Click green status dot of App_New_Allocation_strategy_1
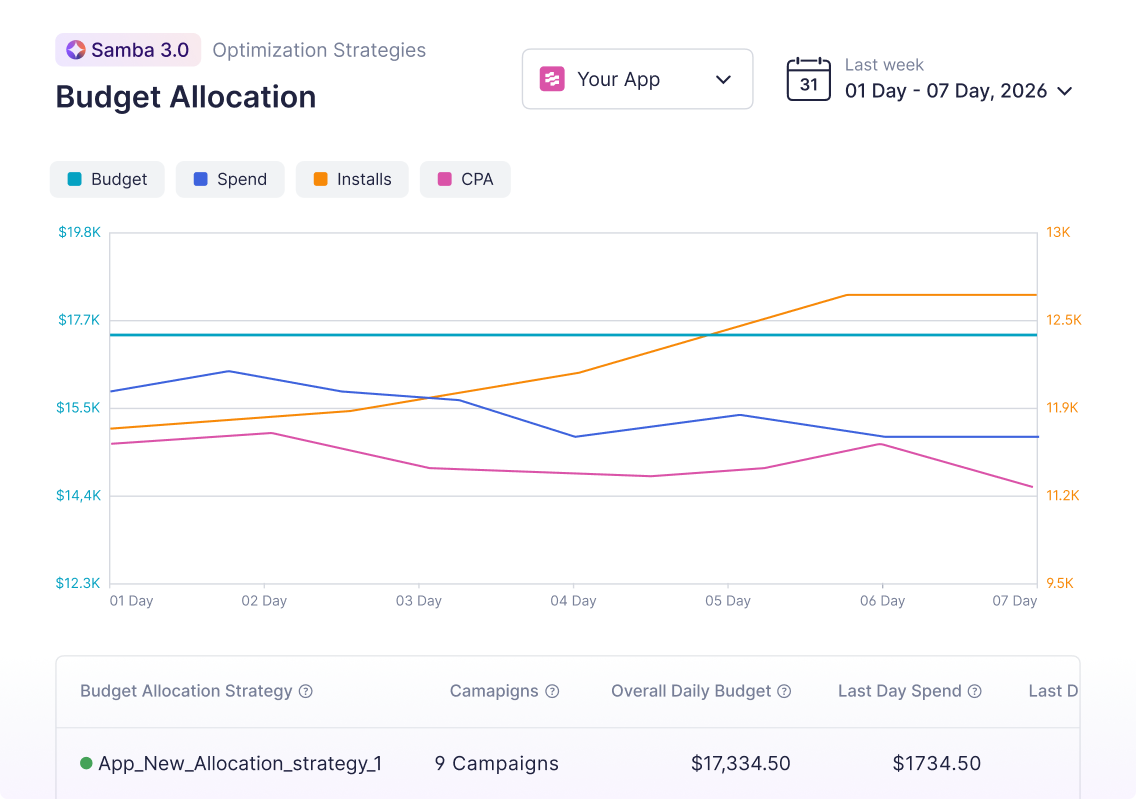Image resolution: width=1136 pixels, height=799 pixels. [x=86, y=763]
